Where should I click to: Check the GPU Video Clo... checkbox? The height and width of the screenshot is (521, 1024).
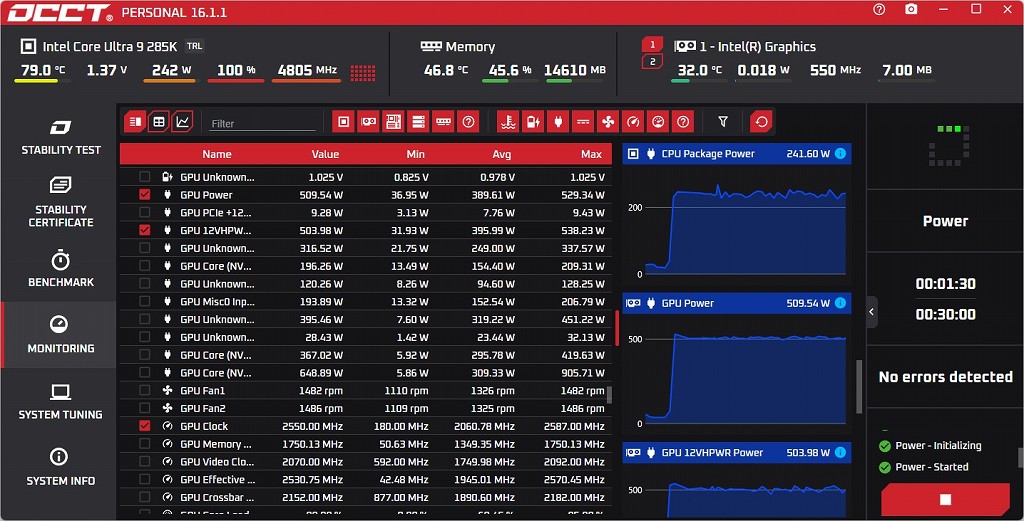coord(144,462)
